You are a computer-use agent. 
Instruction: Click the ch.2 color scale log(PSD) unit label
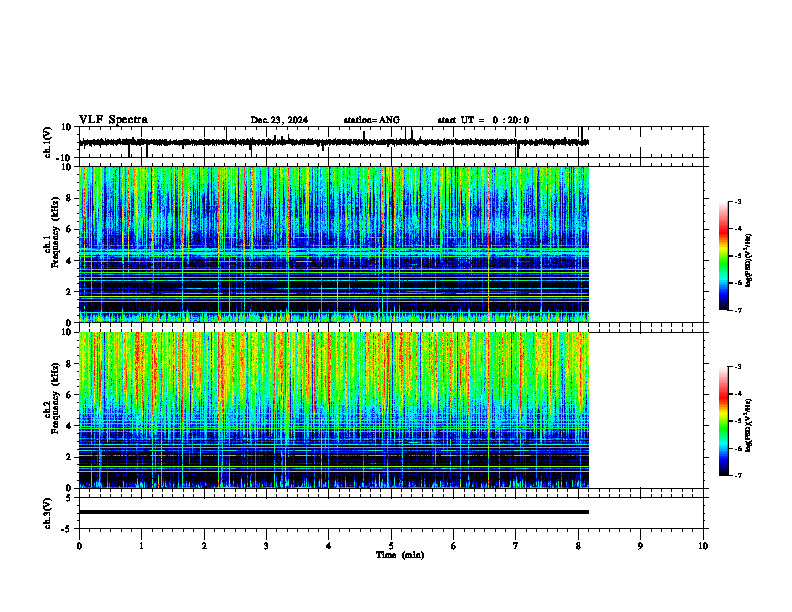[x=749, y=425]
